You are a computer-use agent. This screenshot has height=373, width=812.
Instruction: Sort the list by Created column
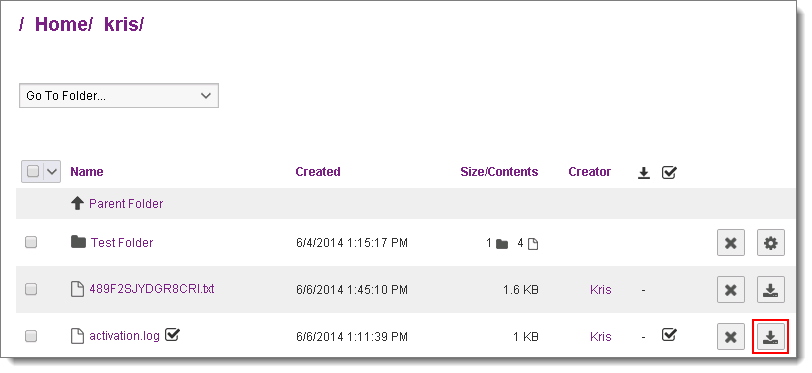[x=318, y=172]
